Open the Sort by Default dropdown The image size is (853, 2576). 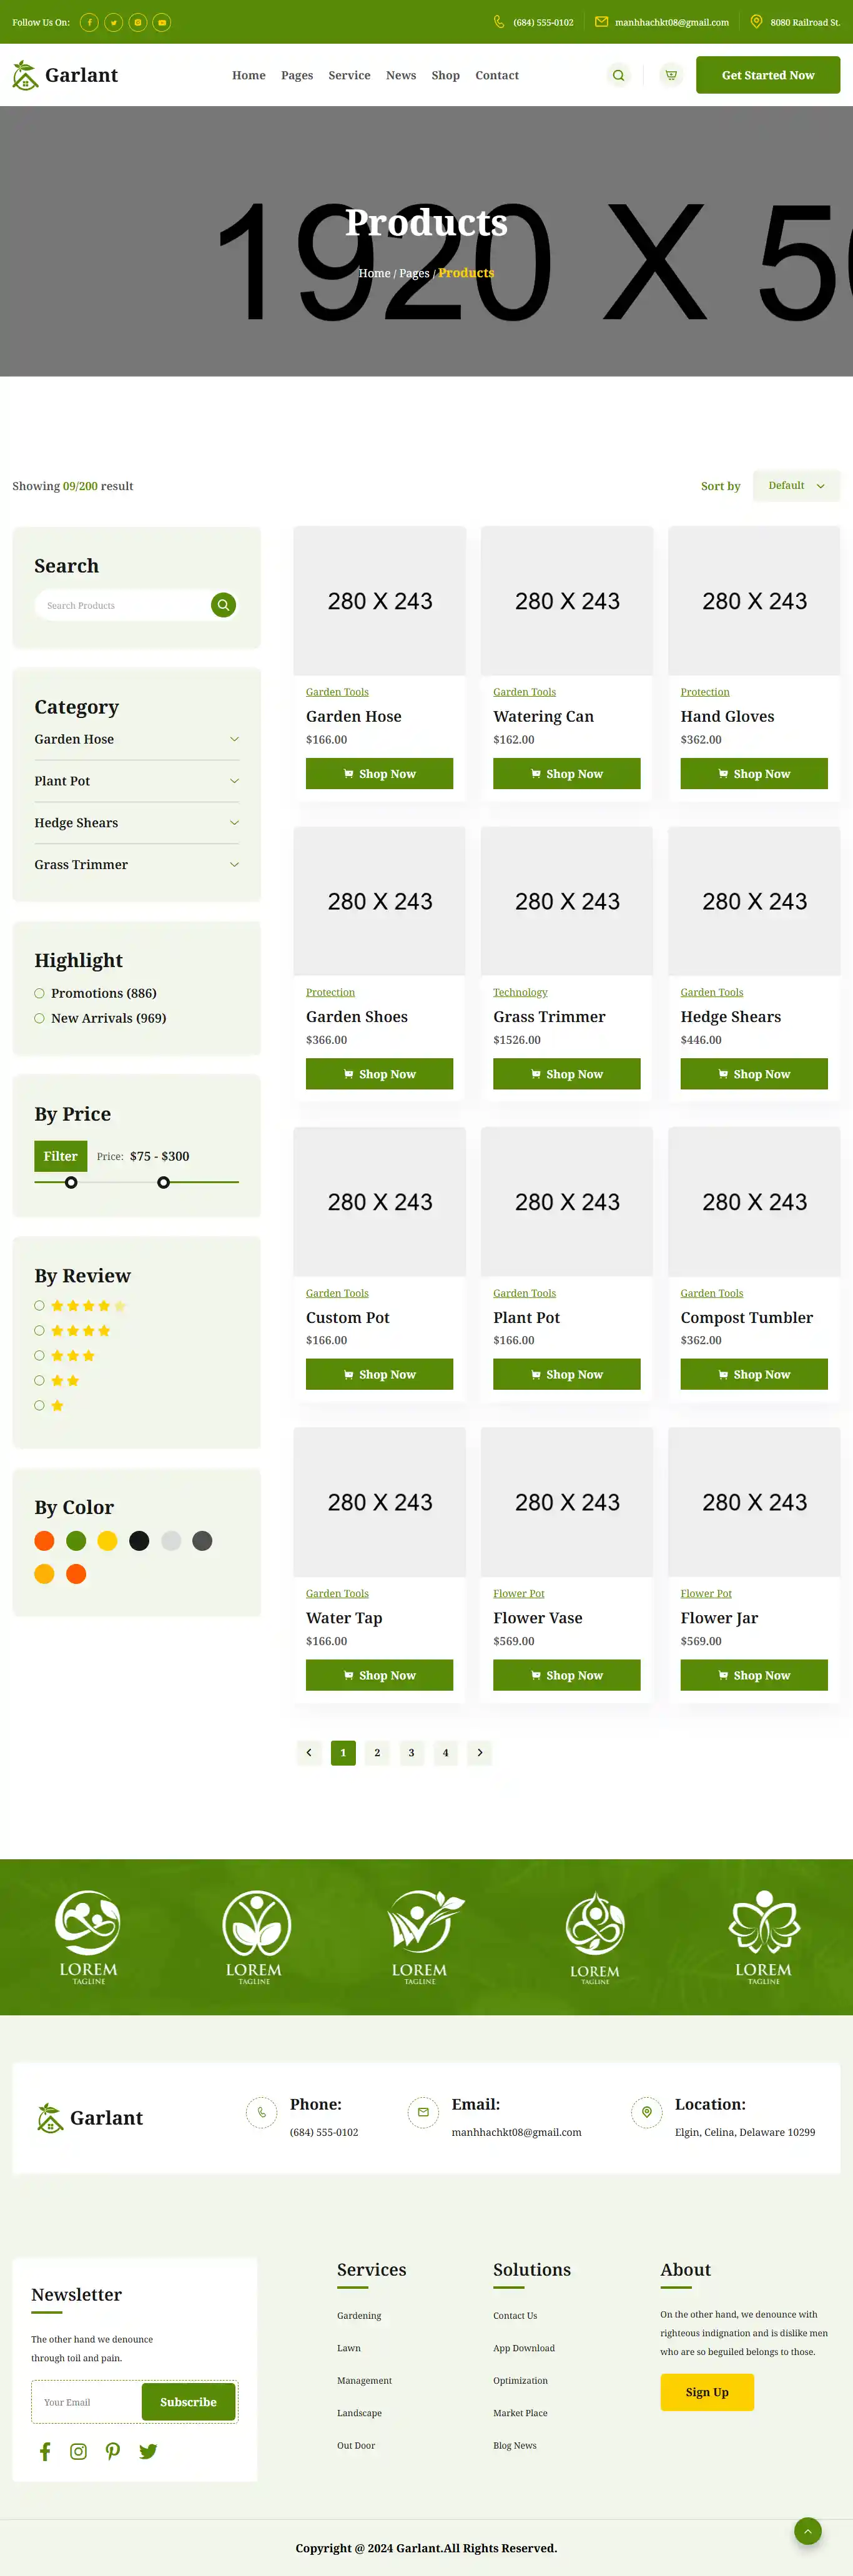796,486
